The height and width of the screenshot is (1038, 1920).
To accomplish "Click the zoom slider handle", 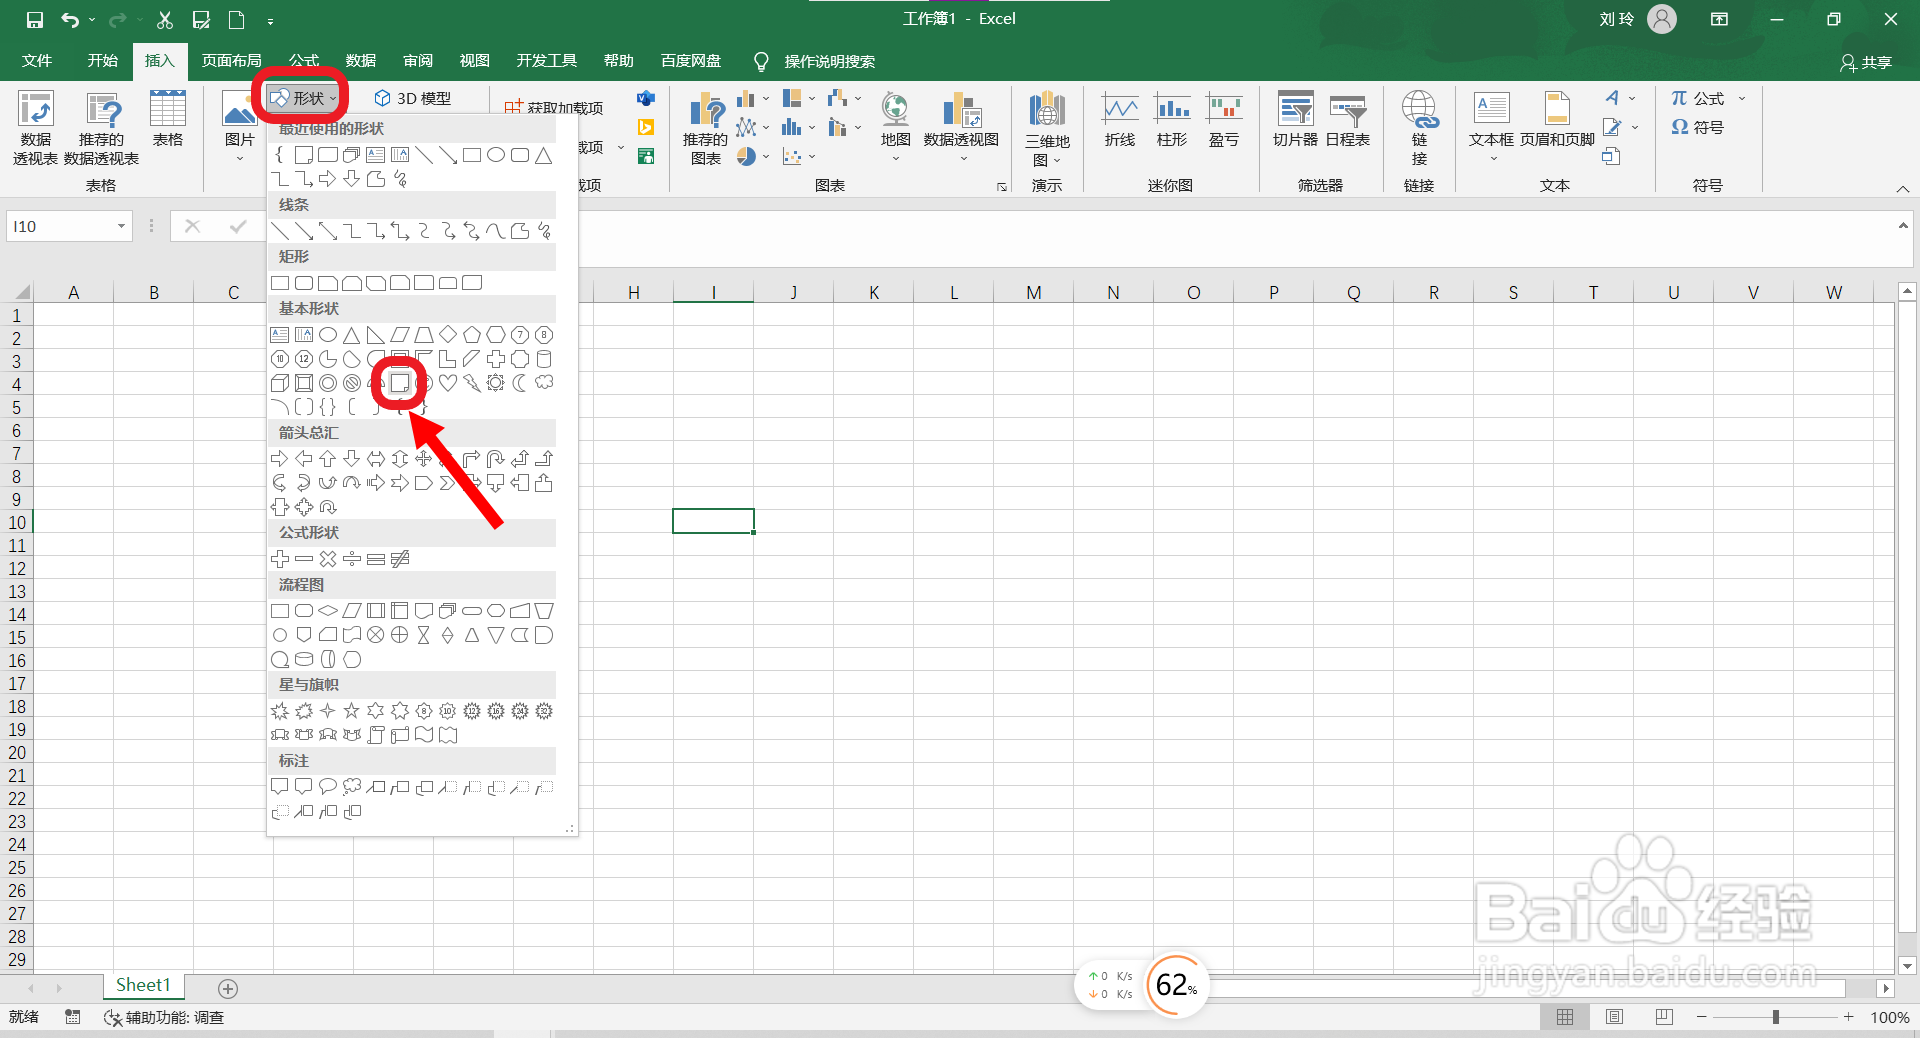I will [1776, 1017].
